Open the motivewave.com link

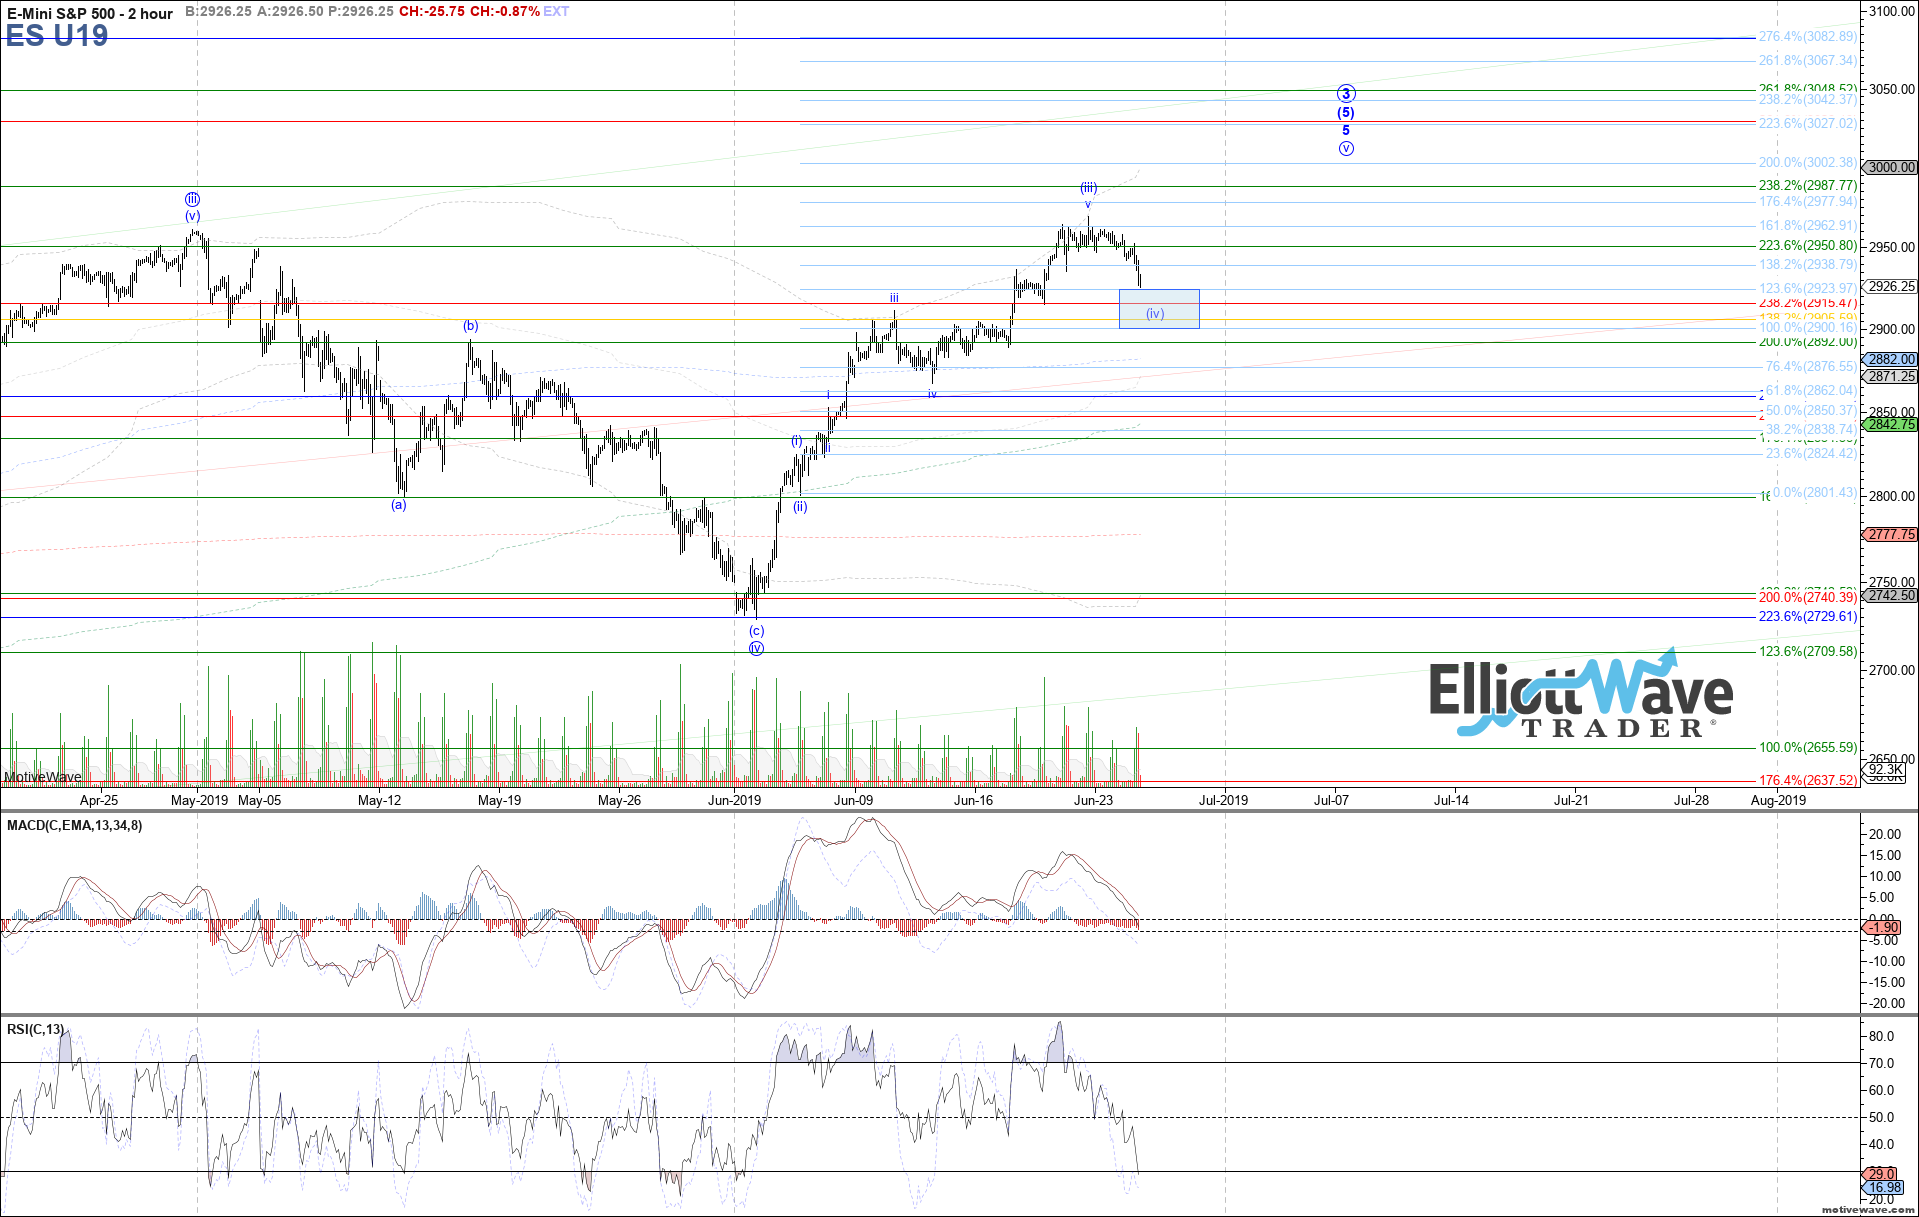click(x=1867, y=1210)
